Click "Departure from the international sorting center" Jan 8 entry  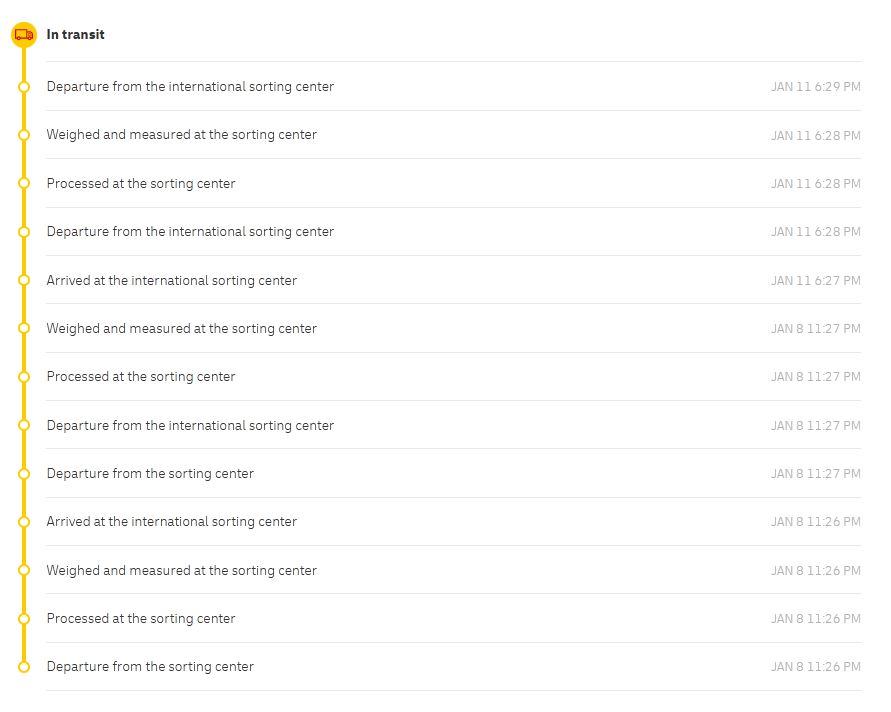tap(190, 426)
